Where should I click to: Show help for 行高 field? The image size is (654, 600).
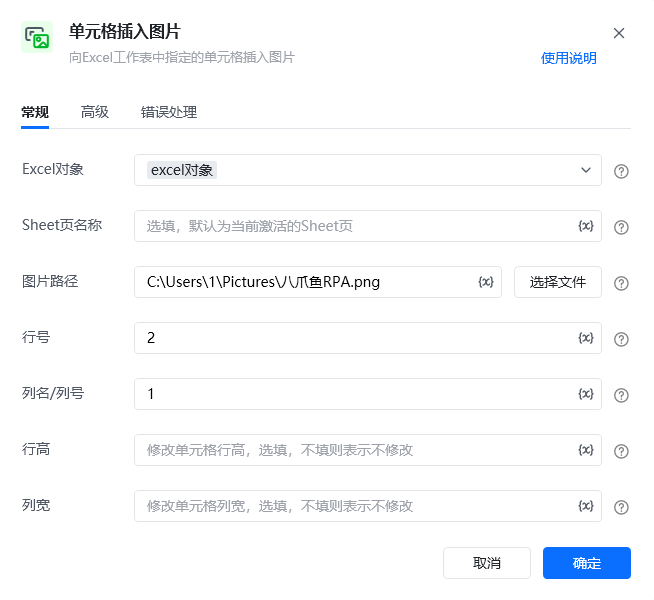(621, 451)
